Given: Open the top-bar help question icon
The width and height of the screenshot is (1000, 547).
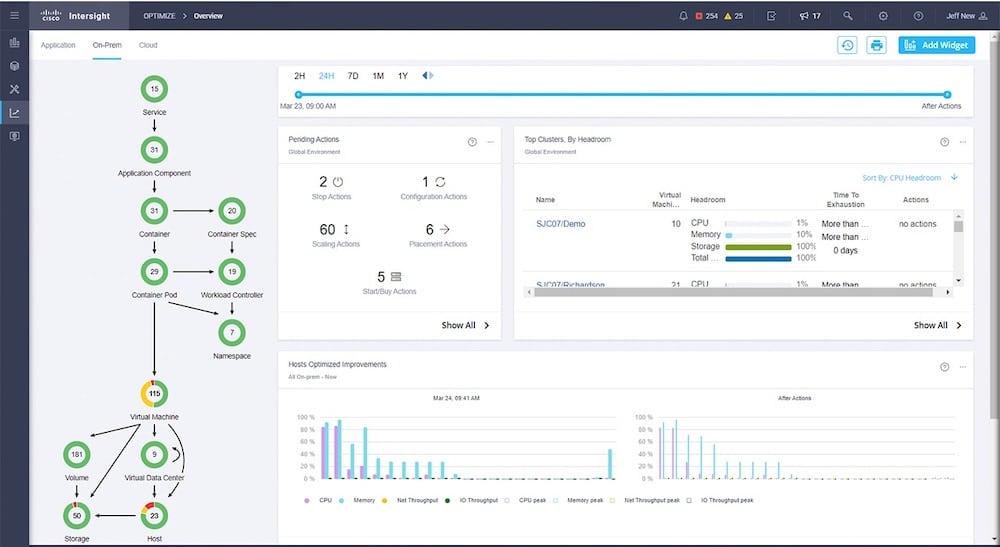Looking at the screenshot, I should pyautogui.click(x=918, y=16).
